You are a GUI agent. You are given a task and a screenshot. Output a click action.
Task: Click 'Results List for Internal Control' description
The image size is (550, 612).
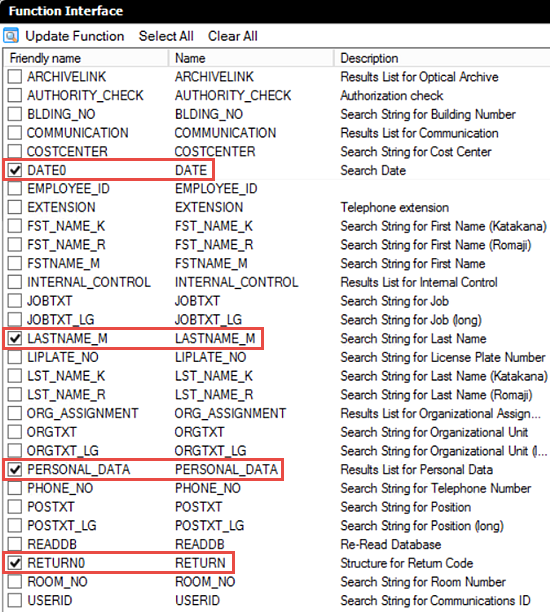click(x=419, y=282)
